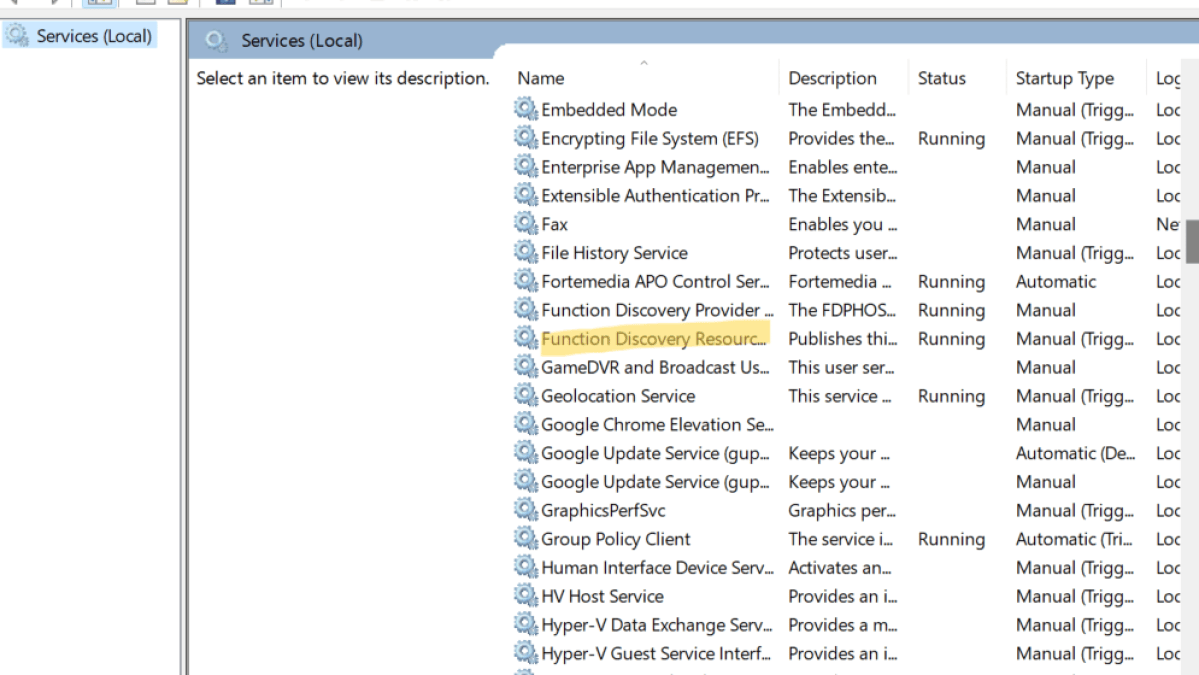Screen dimensions: 1199x675
Task: Select "GraphicsPerfSvc" service name
Action: pos(603,510)
